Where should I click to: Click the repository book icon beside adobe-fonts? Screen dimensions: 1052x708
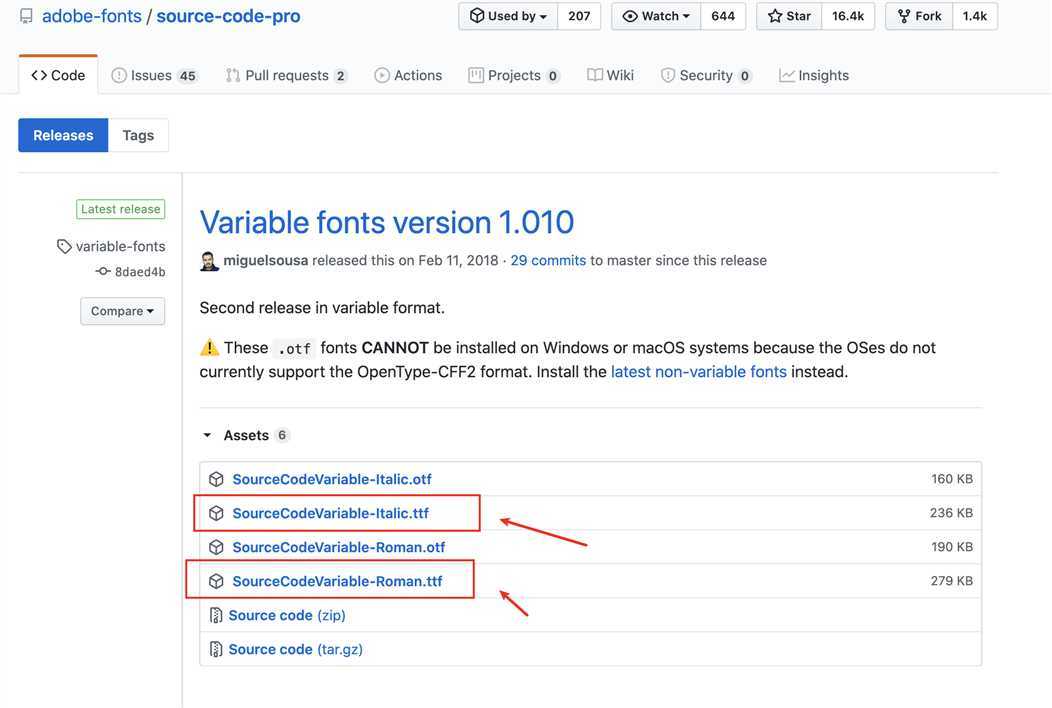(x=26, y=16)
